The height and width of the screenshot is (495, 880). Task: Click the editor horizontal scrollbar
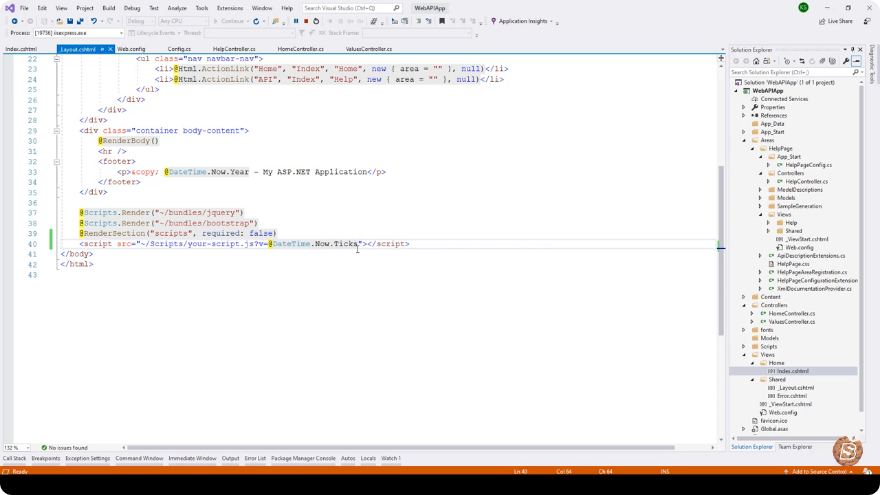coord(401,448)
